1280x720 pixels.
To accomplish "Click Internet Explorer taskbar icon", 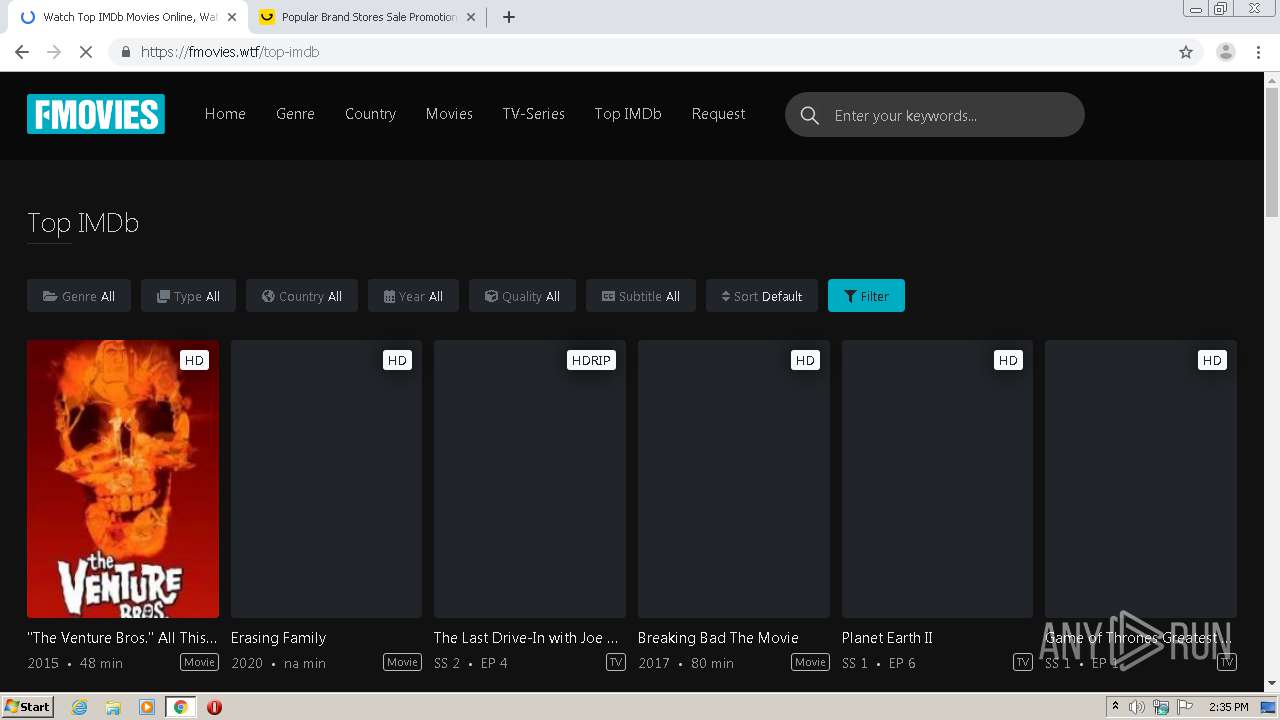I will (x=79, y=707).
